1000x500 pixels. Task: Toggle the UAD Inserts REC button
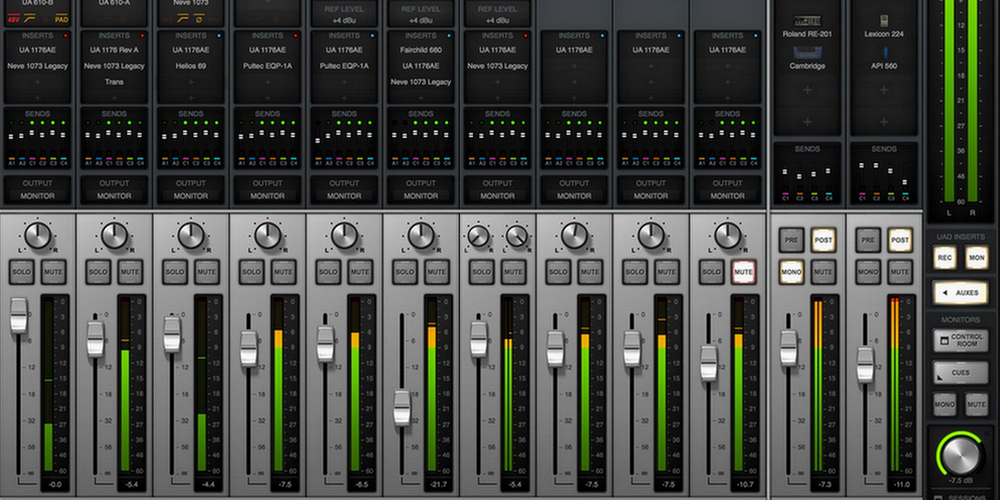(945, 258)
